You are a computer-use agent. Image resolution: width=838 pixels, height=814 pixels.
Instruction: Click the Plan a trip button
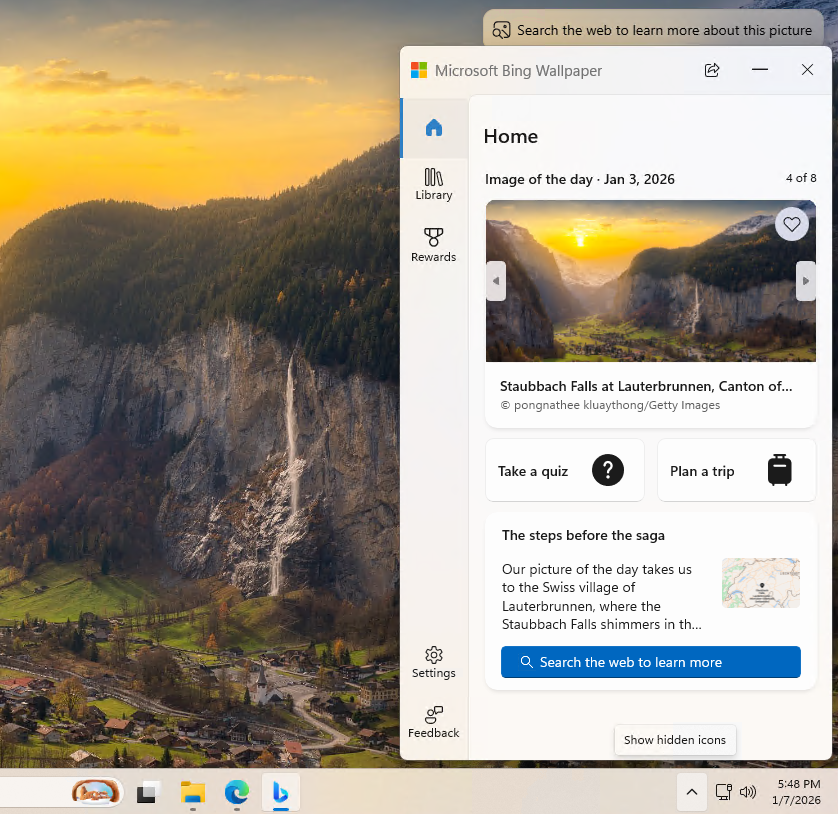[x=736, y=470]
